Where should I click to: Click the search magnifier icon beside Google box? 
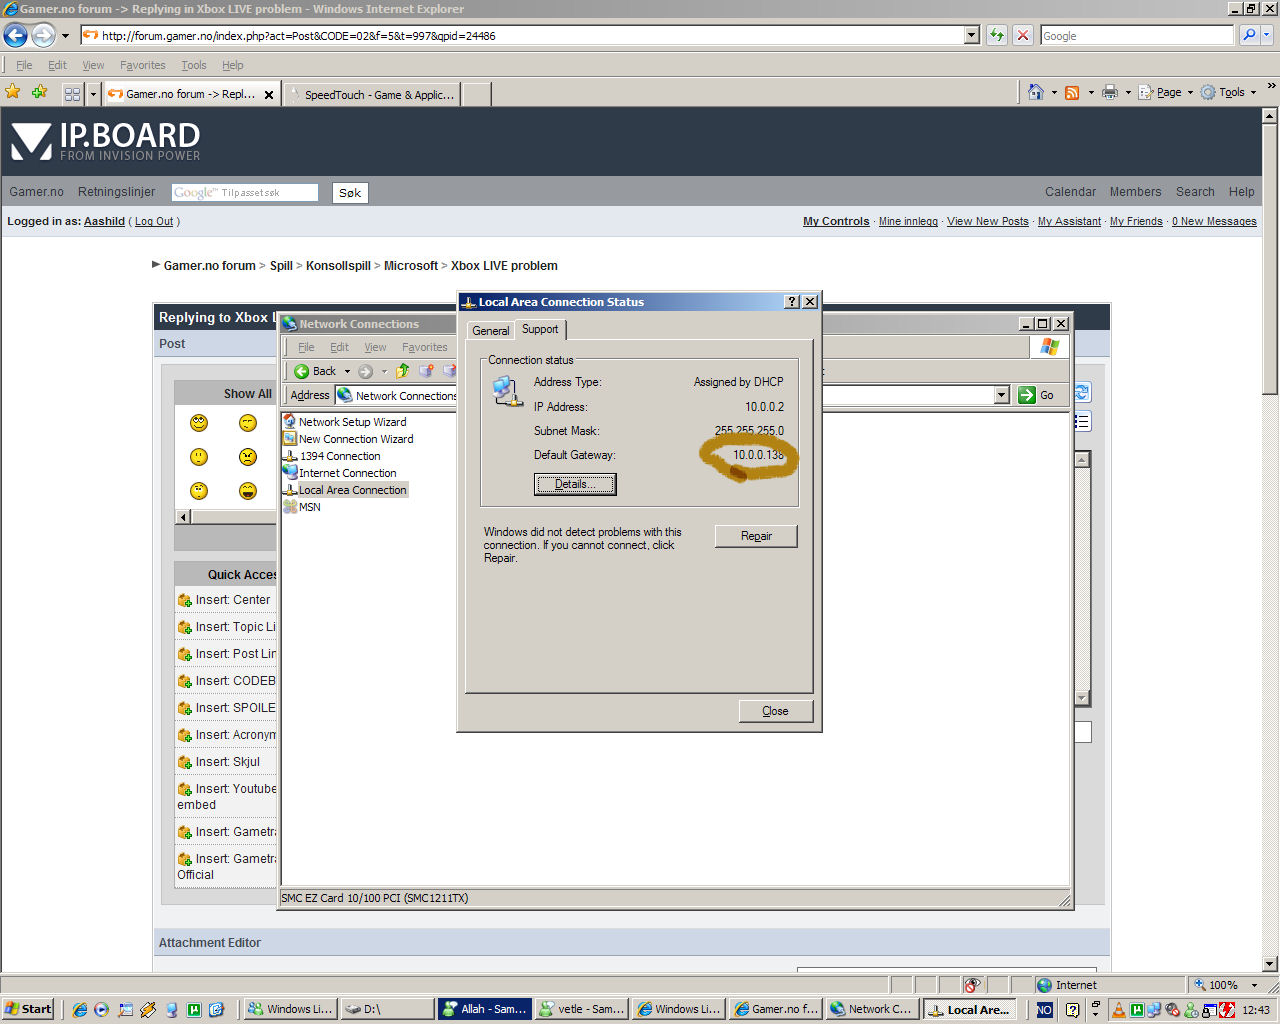(1249, 35)
